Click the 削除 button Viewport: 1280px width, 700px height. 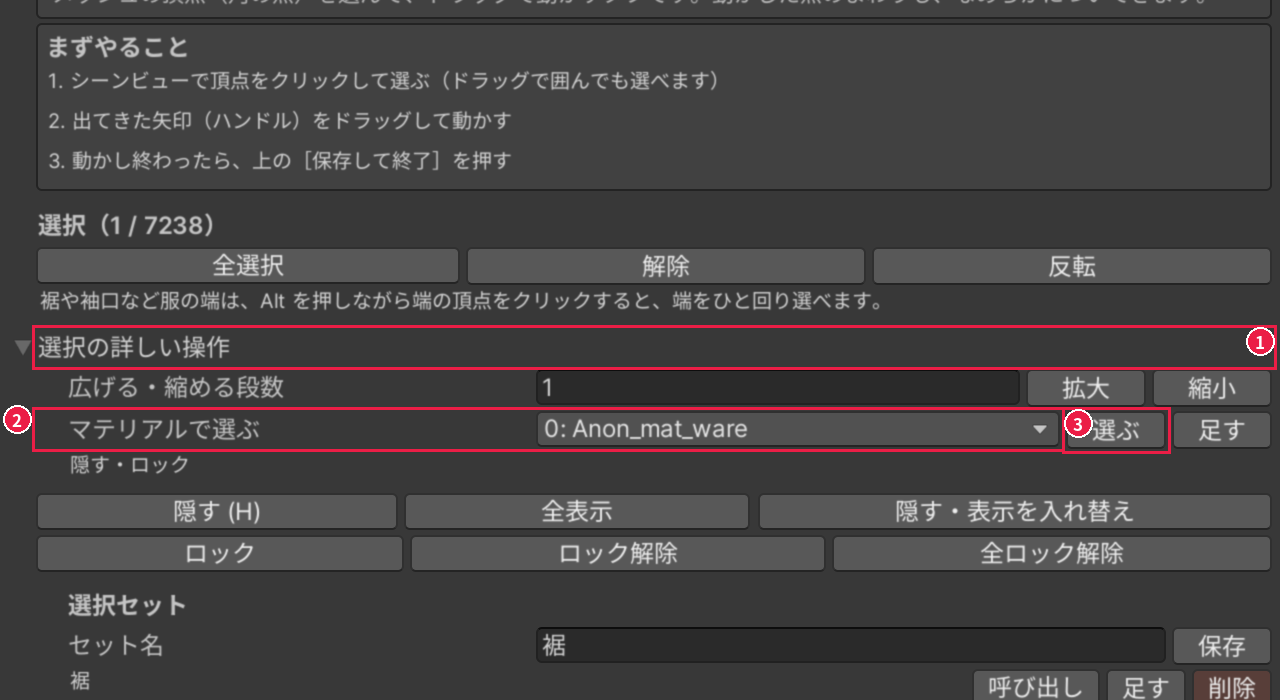pyautogui.click(x=1231, y=687)
